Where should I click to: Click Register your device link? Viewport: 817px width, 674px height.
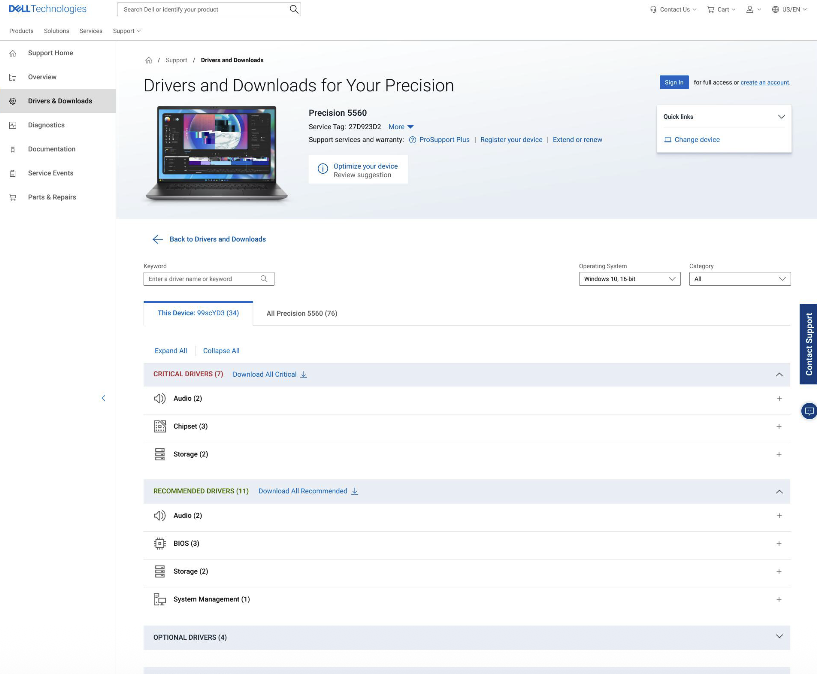[511, 140]
